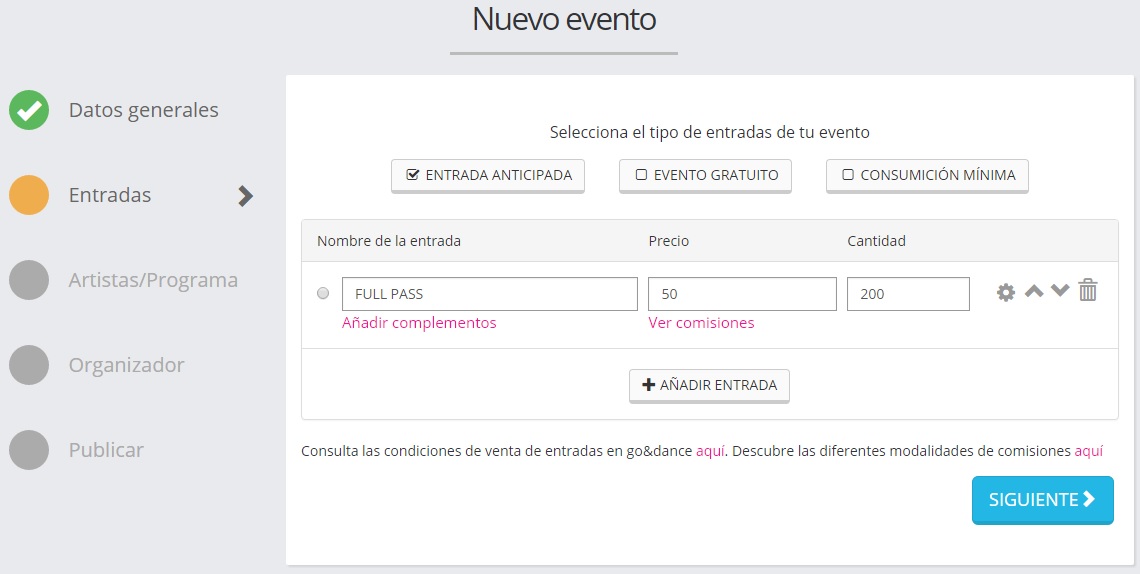
Task: Go to Organizador step
Action: [x=126, y=365]
